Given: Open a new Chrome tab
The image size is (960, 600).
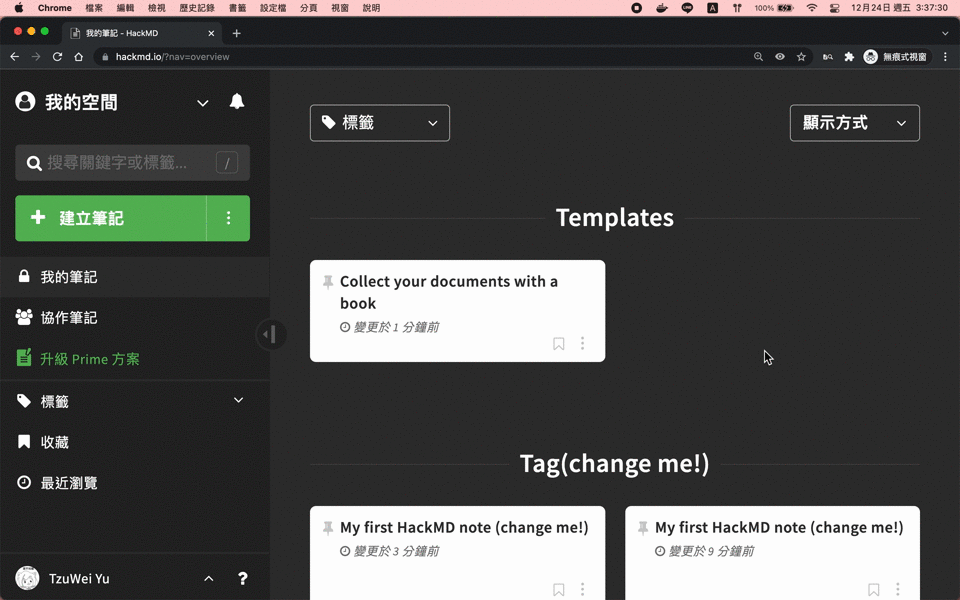Looking at the screenshot, I should pyautogui.click(x=236, y=33).
